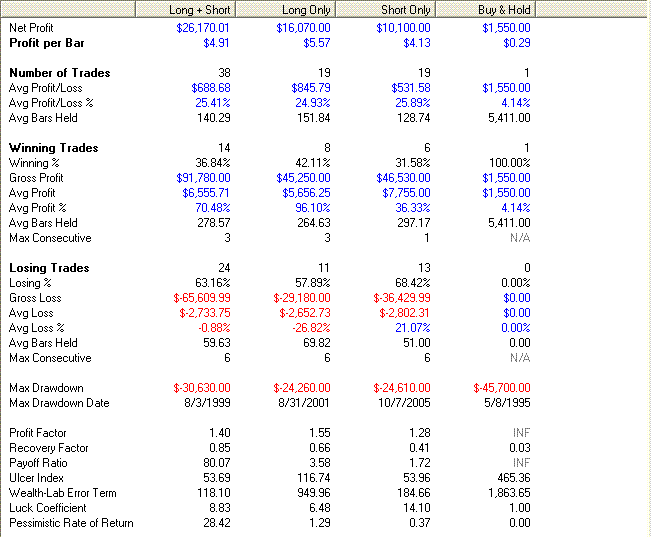Viewport: 651px width, 537px height.
Task: Click the Max Drawdown Date row label
Action: (x=59, y=403)
